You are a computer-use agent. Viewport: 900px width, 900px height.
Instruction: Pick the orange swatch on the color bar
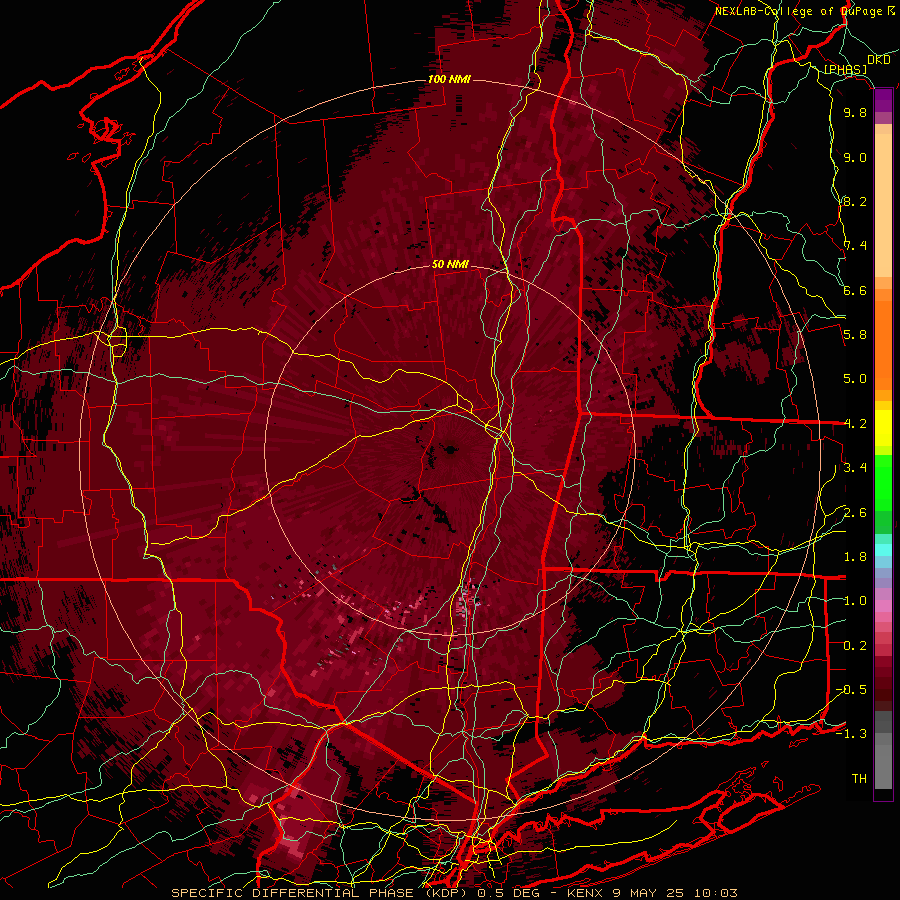click(x=883, y=344)
